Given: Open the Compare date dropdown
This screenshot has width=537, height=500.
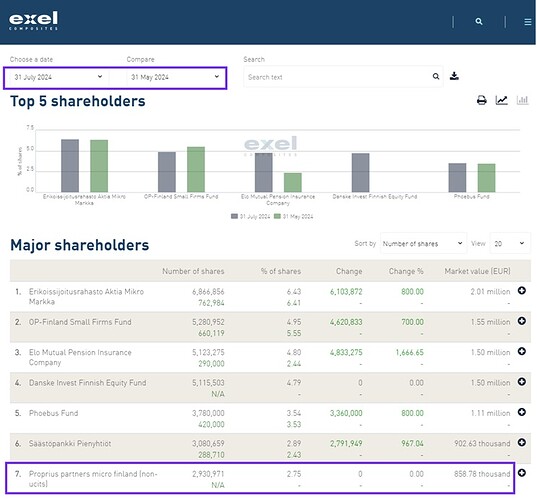Looking at the screenshot, I should (175, 77).
